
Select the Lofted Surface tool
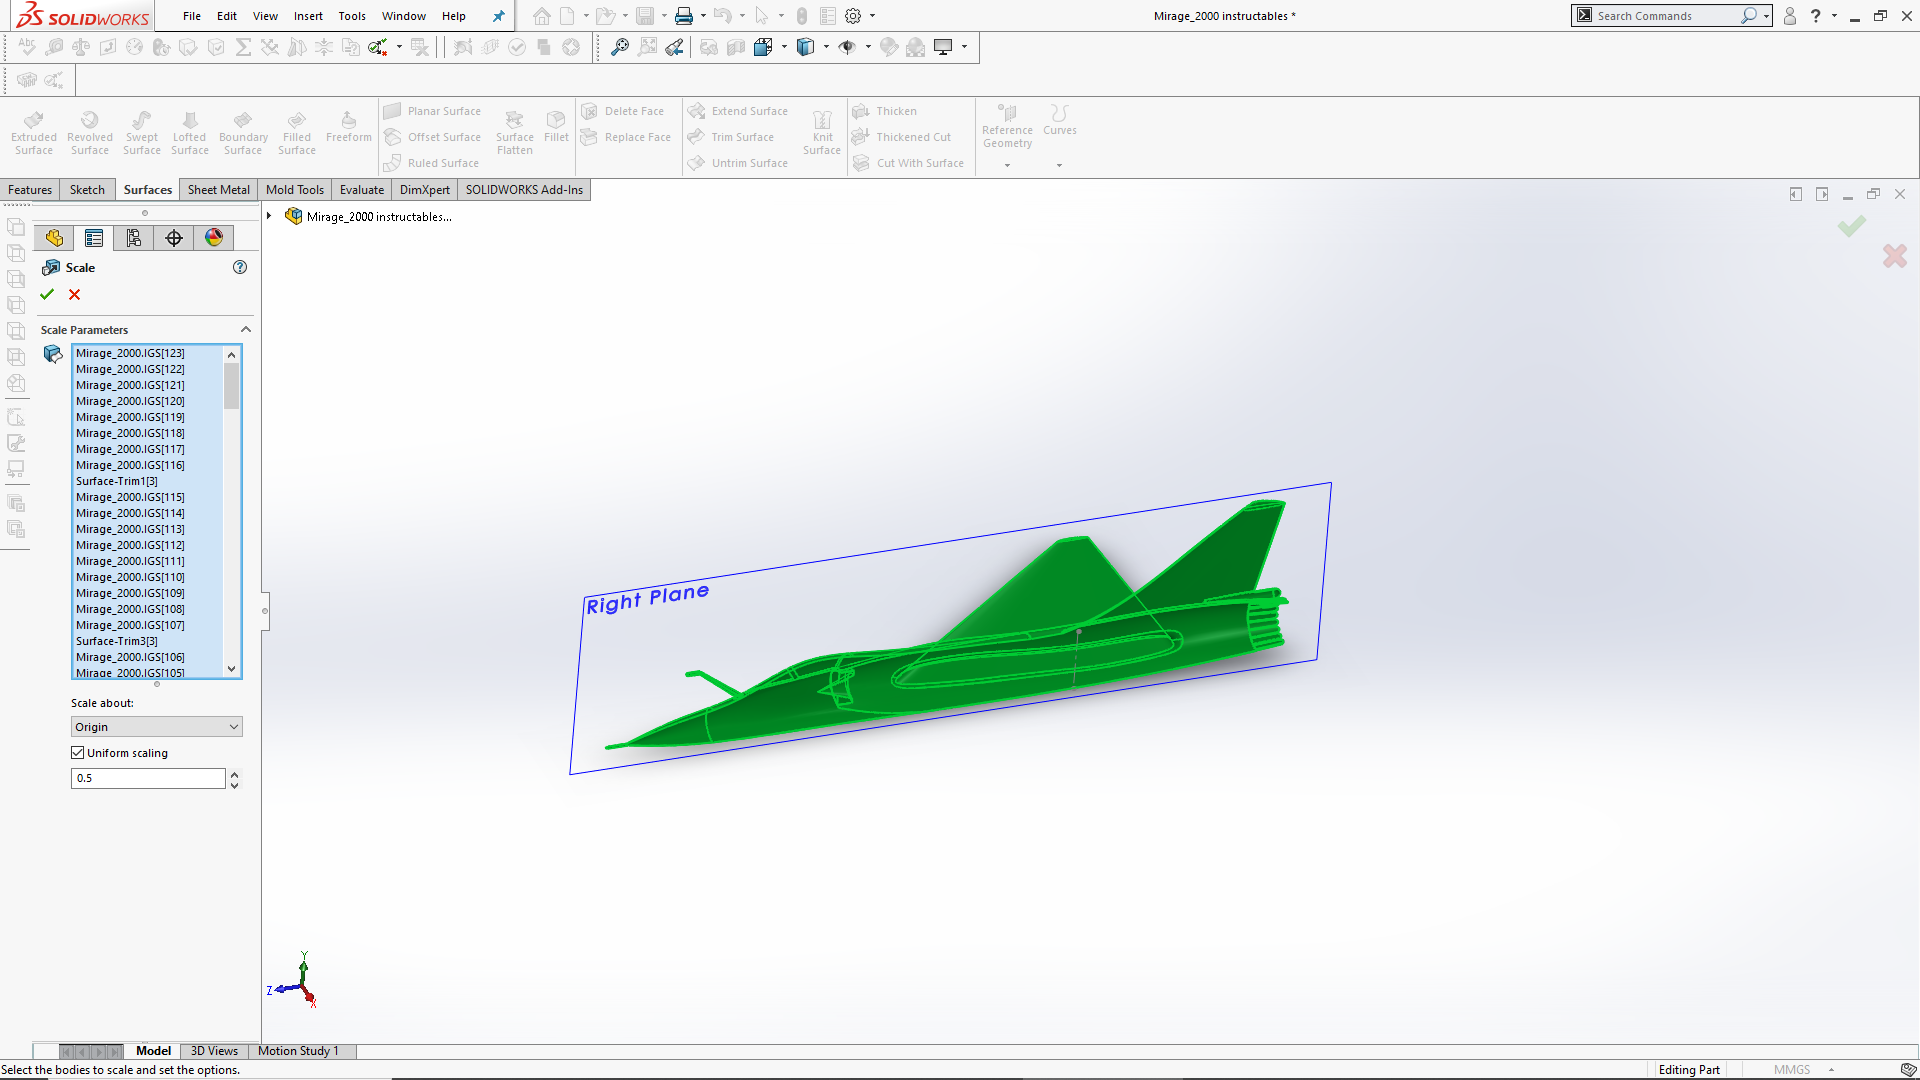coord(189,130)
